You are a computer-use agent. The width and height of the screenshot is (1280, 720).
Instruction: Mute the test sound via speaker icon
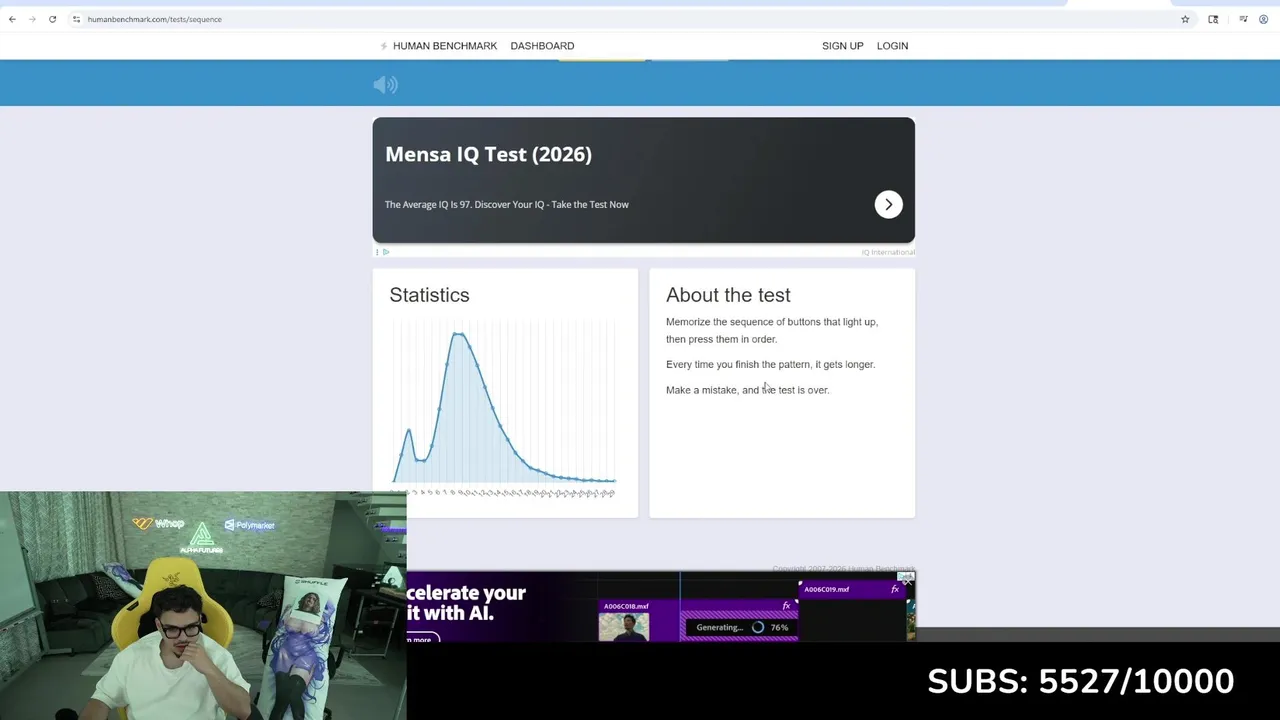pos(385,85)
